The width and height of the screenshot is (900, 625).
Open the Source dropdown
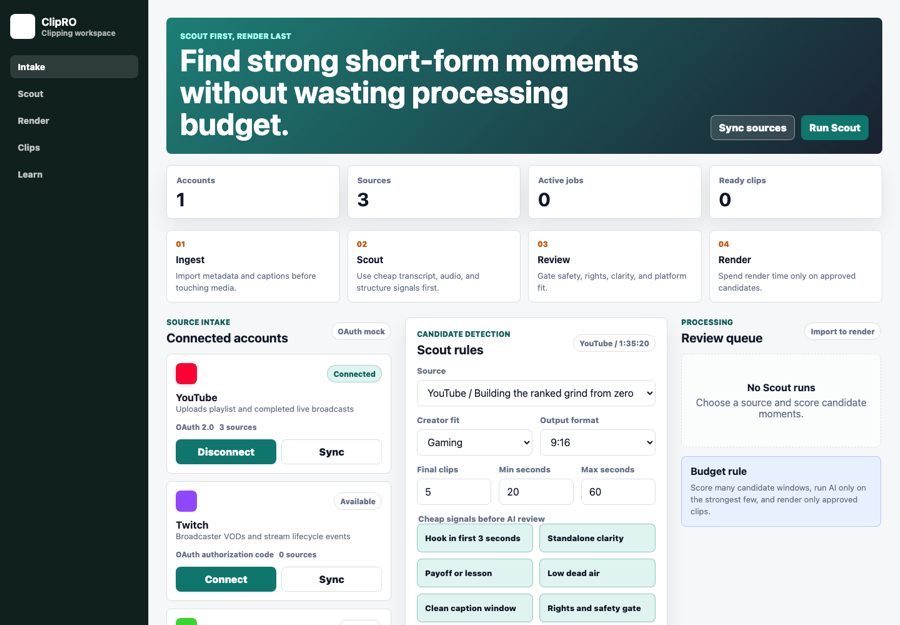coord(536,393)
